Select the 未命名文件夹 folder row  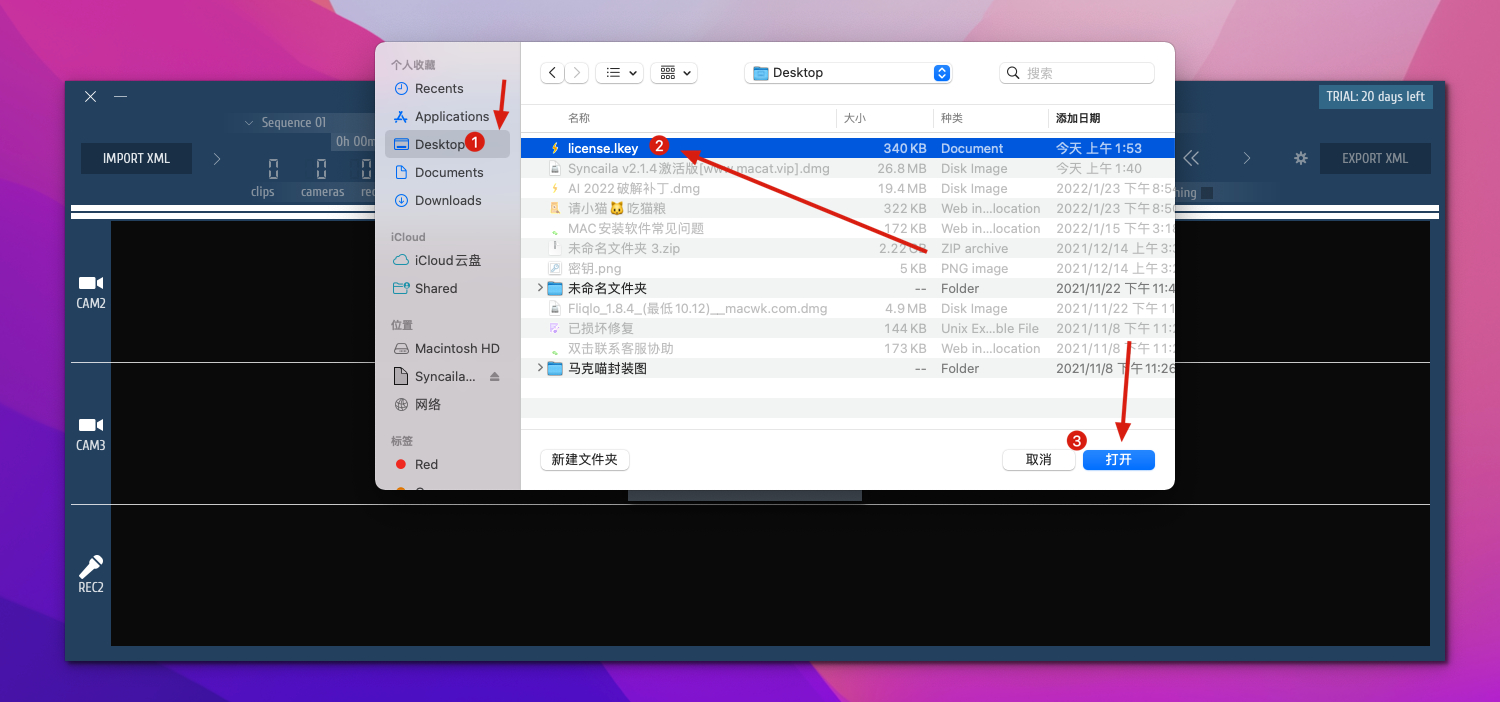click(848, 288)
